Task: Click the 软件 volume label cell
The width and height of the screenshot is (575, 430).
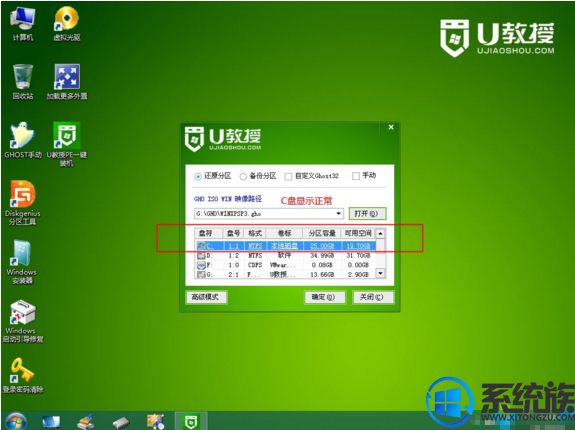Action: pos(284,255)
